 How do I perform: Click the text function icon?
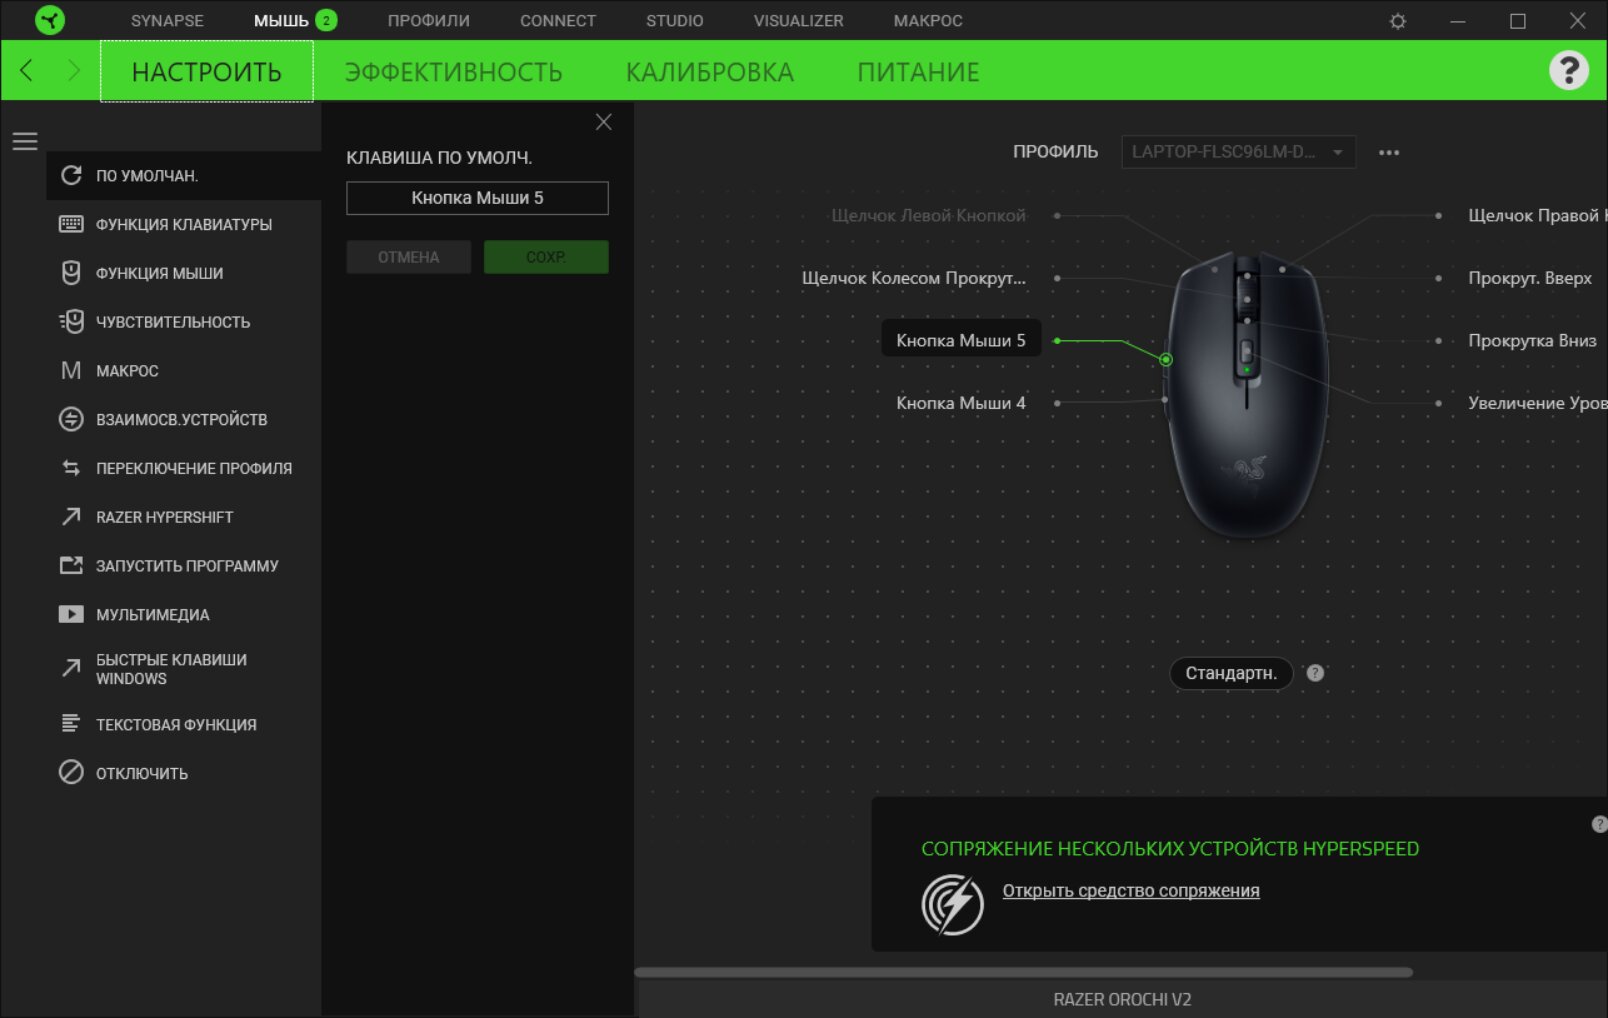coord(71,723)
